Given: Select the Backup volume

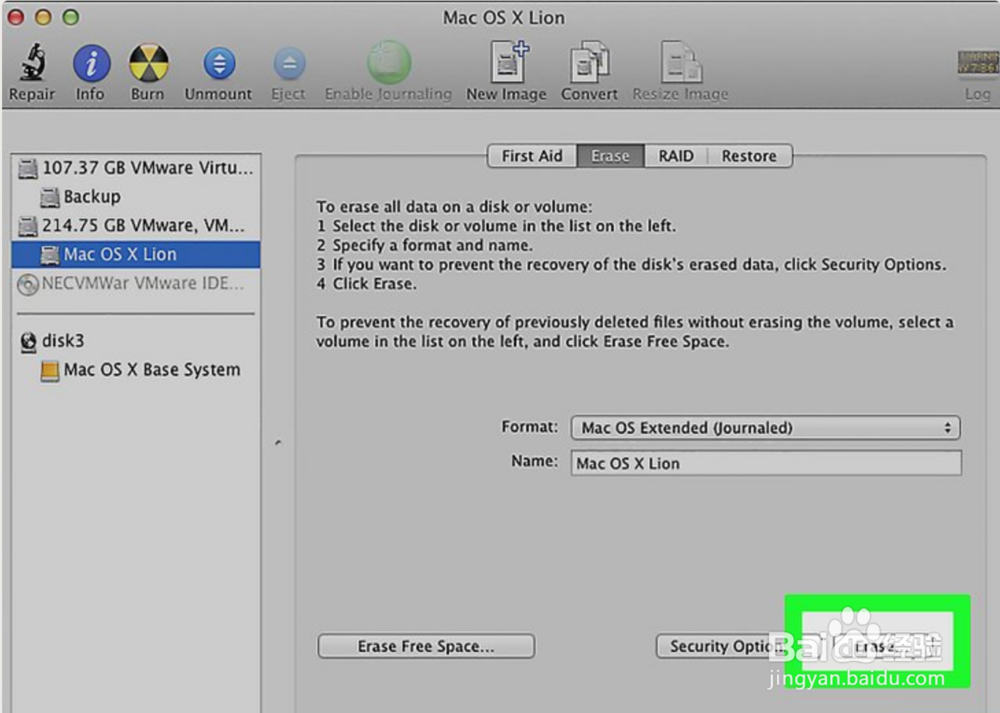Looking at the screenshot, I should point(136,196).
